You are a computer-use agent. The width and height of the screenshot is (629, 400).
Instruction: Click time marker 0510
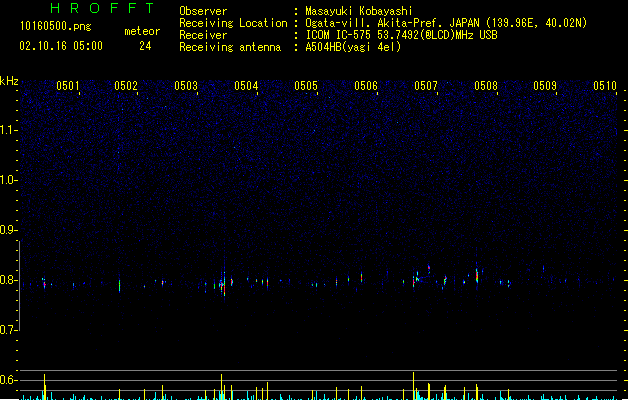click(x=605, y=85)
